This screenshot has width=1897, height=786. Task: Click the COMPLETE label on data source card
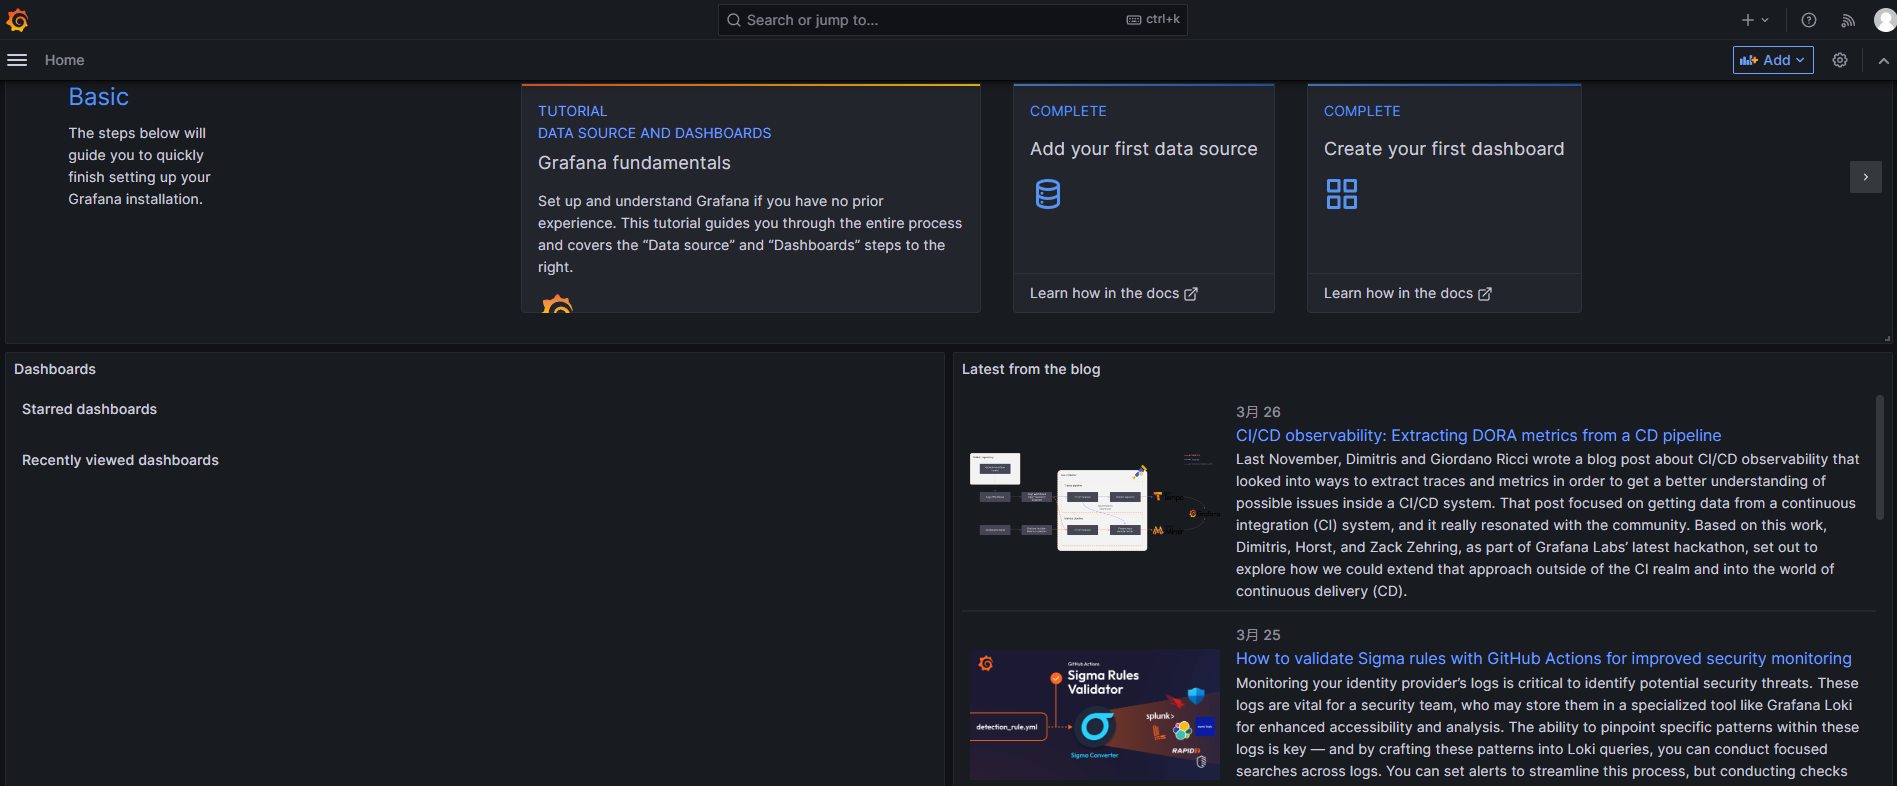(1068, 111)
